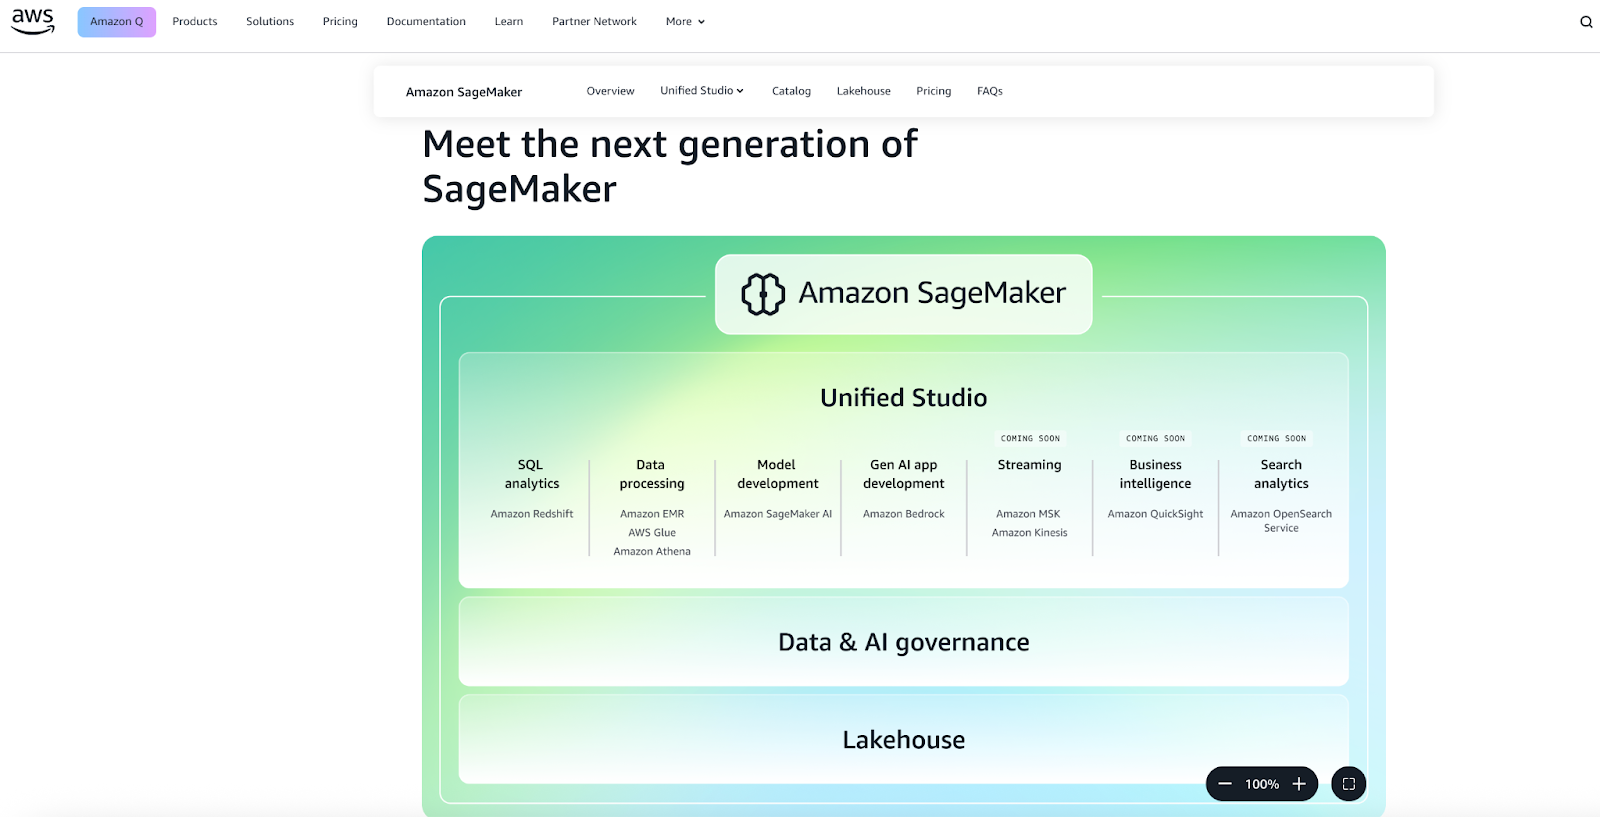This screenshot has width=1600, height=817.
Task: Click the Data & AI governance panel
Action: [903, 642]
